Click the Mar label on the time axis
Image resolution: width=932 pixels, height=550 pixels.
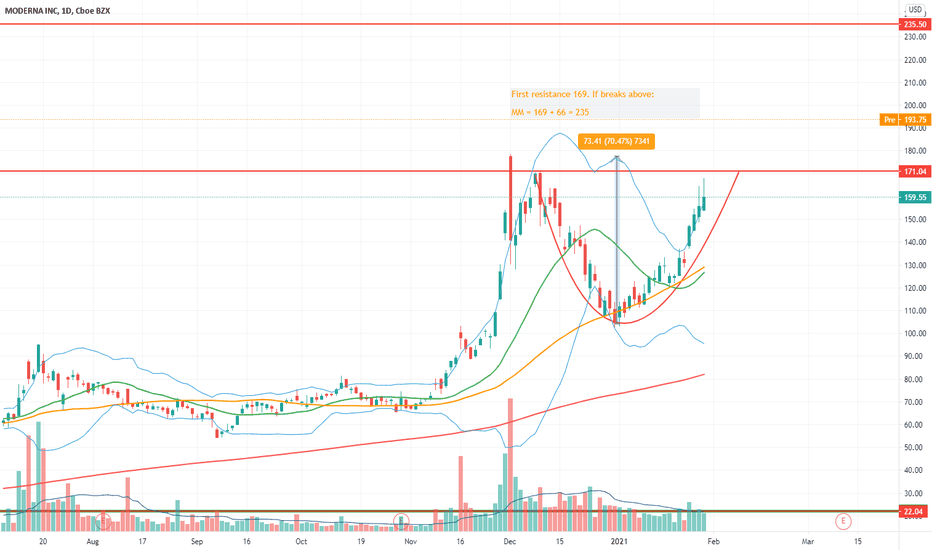[x=808, y=542]
